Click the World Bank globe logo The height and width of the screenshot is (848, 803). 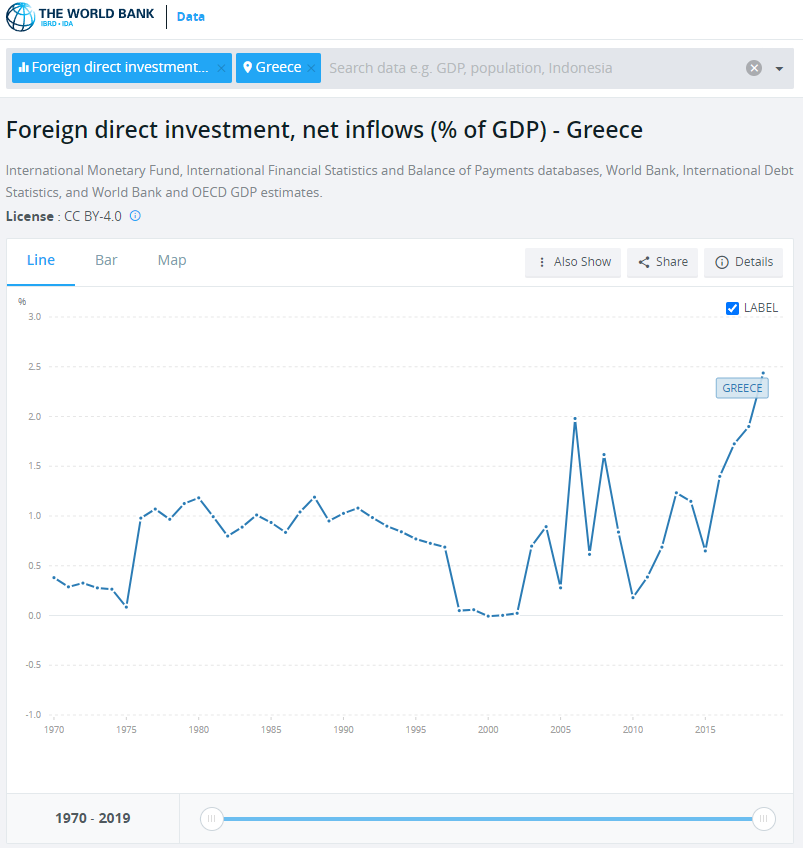[20, 17]
